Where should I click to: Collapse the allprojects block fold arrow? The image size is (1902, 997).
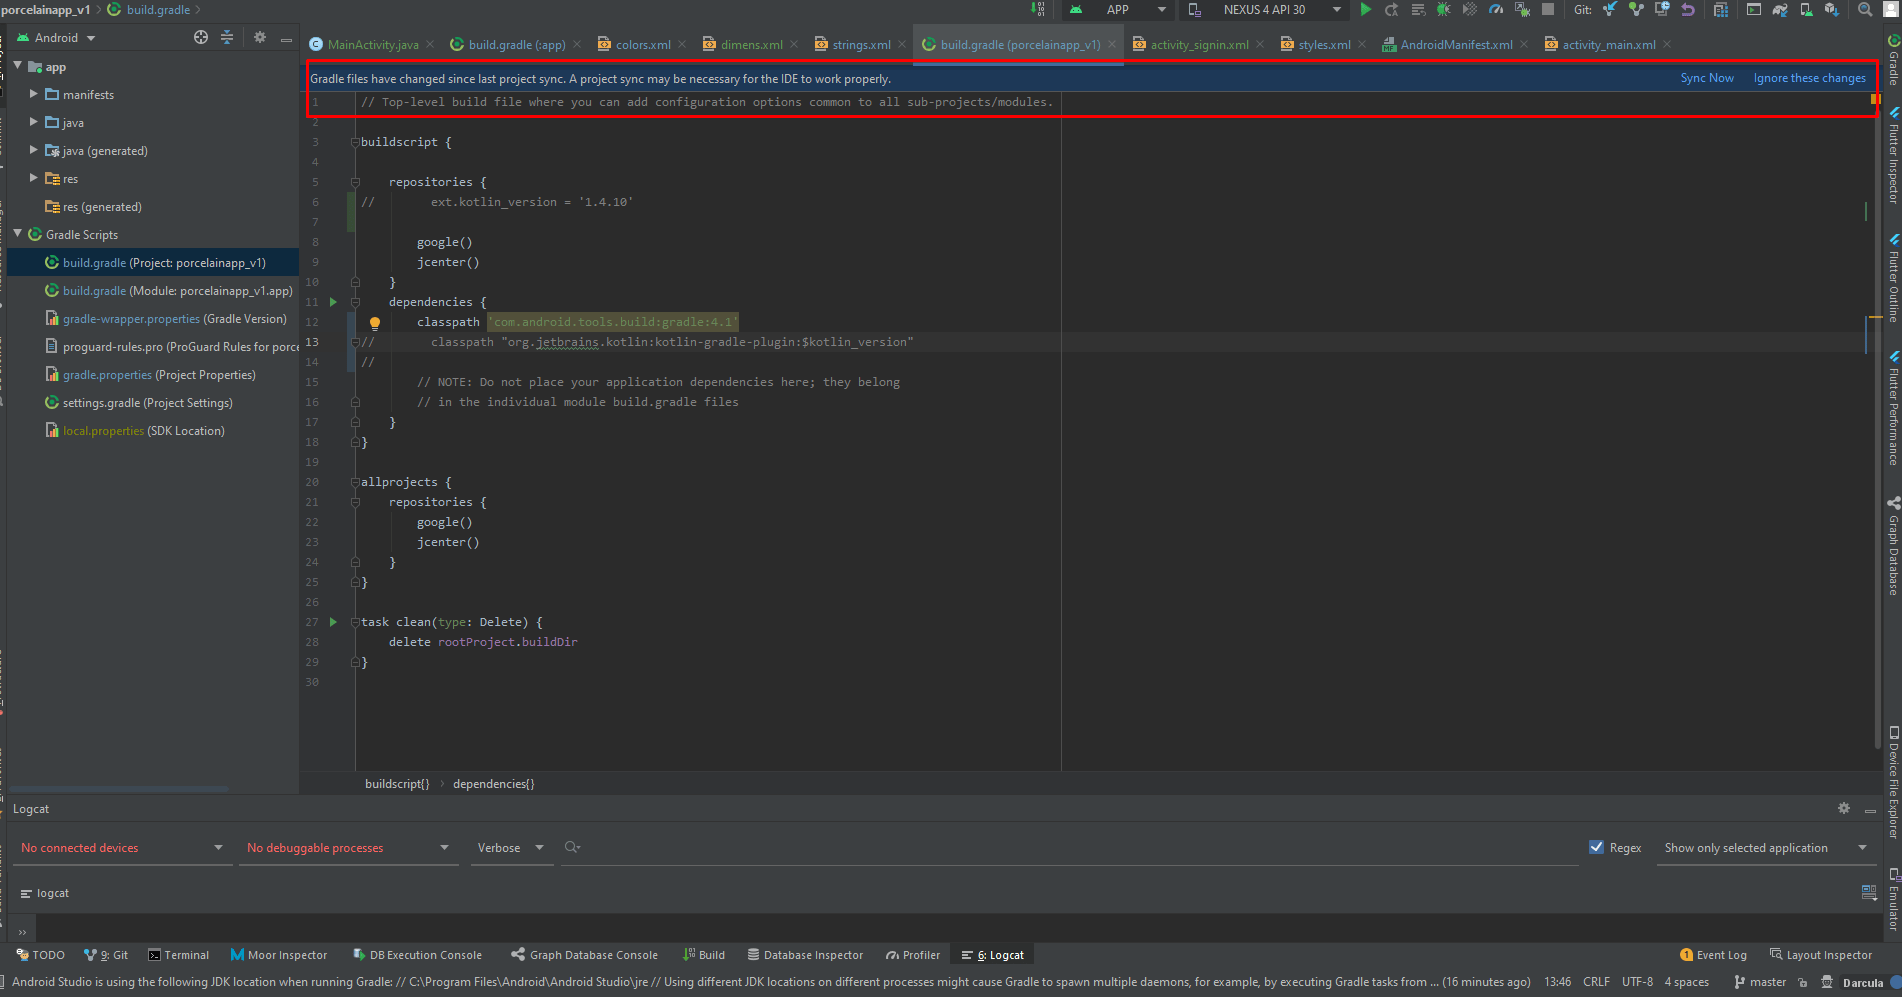click(x=355, y=481)
